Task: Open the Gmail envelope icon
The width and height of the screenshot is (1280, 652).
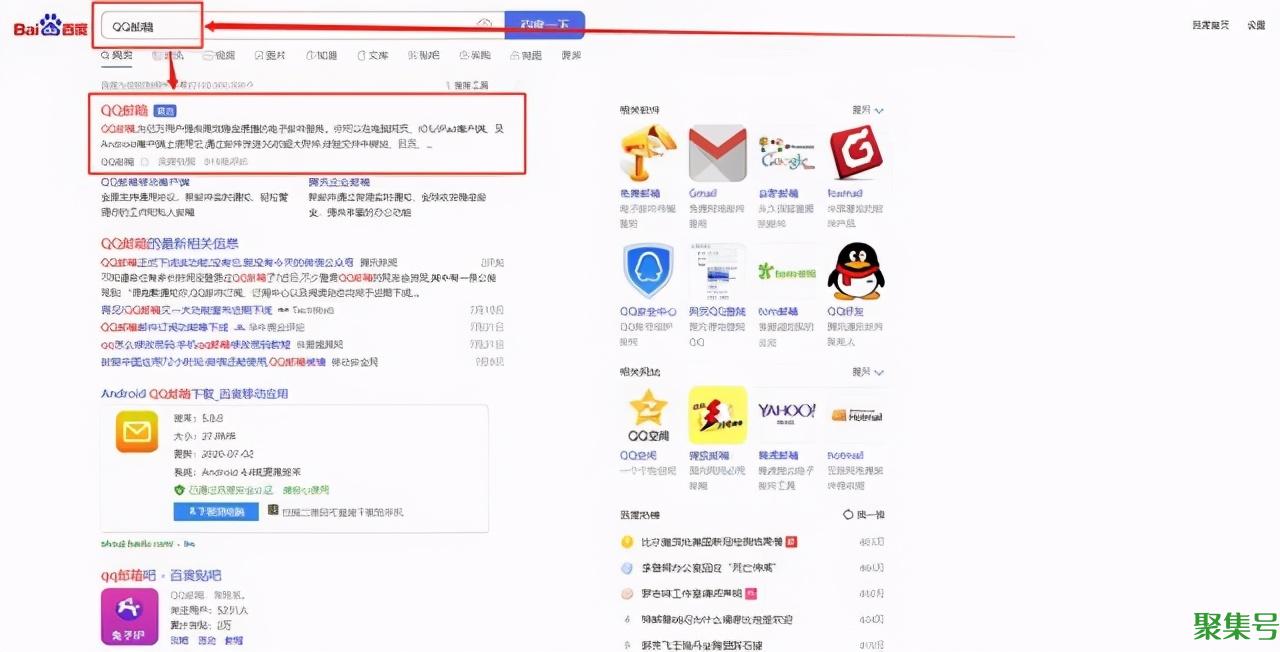Action: pyautogui.click(x=717, y=153)
